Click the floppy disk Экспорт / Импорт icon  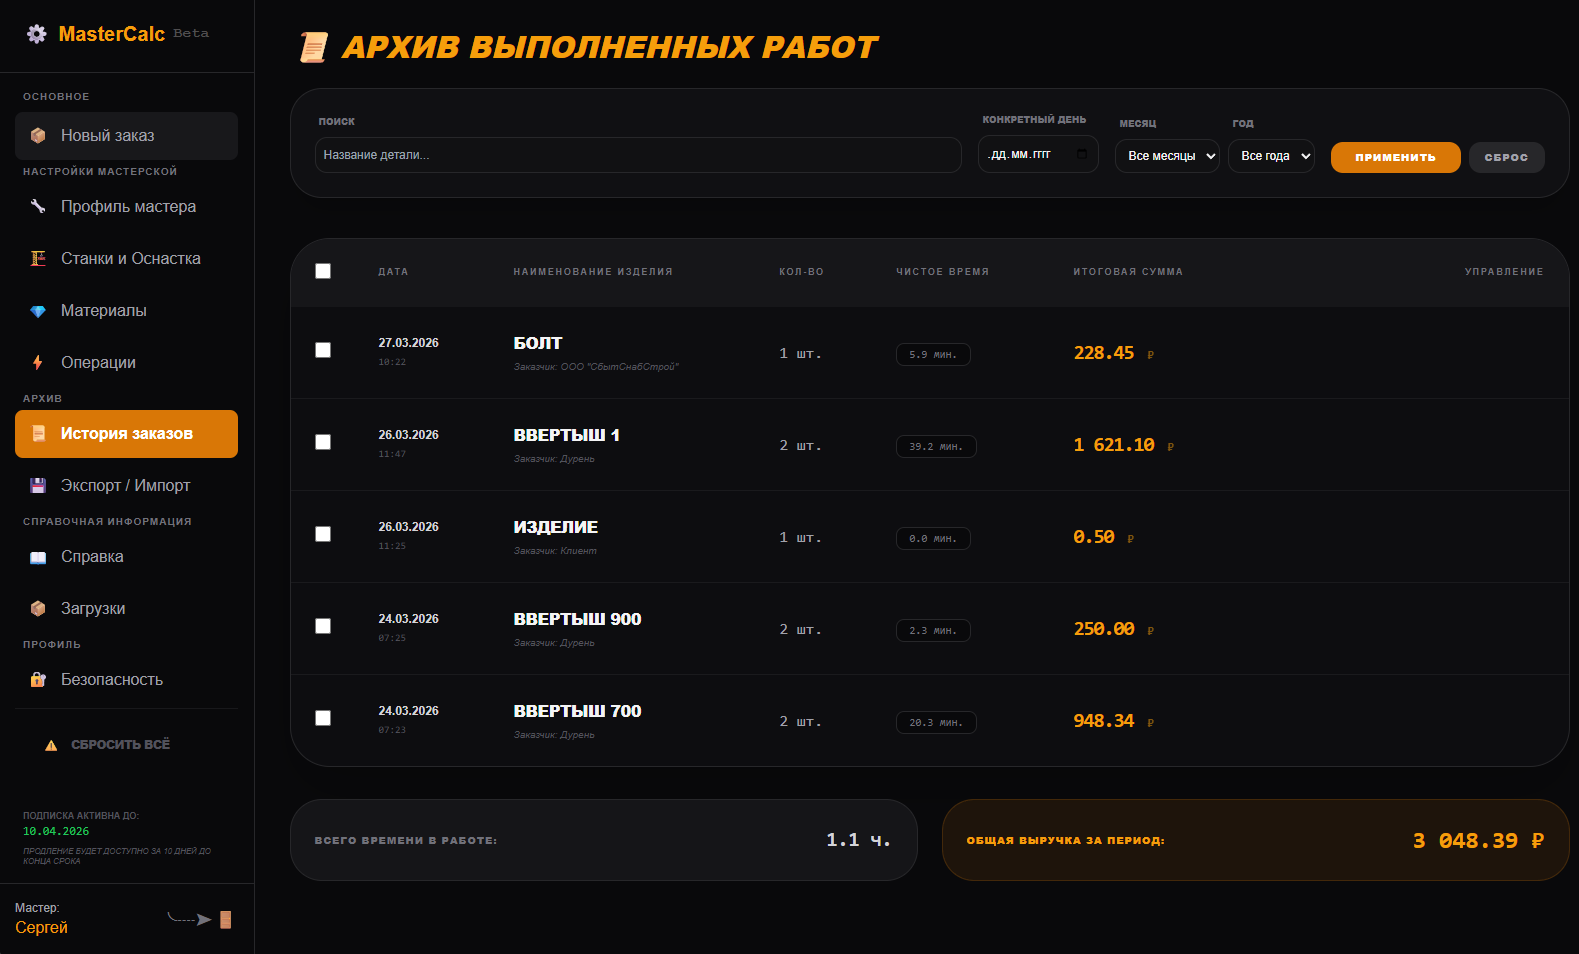[x=38, y=486]
